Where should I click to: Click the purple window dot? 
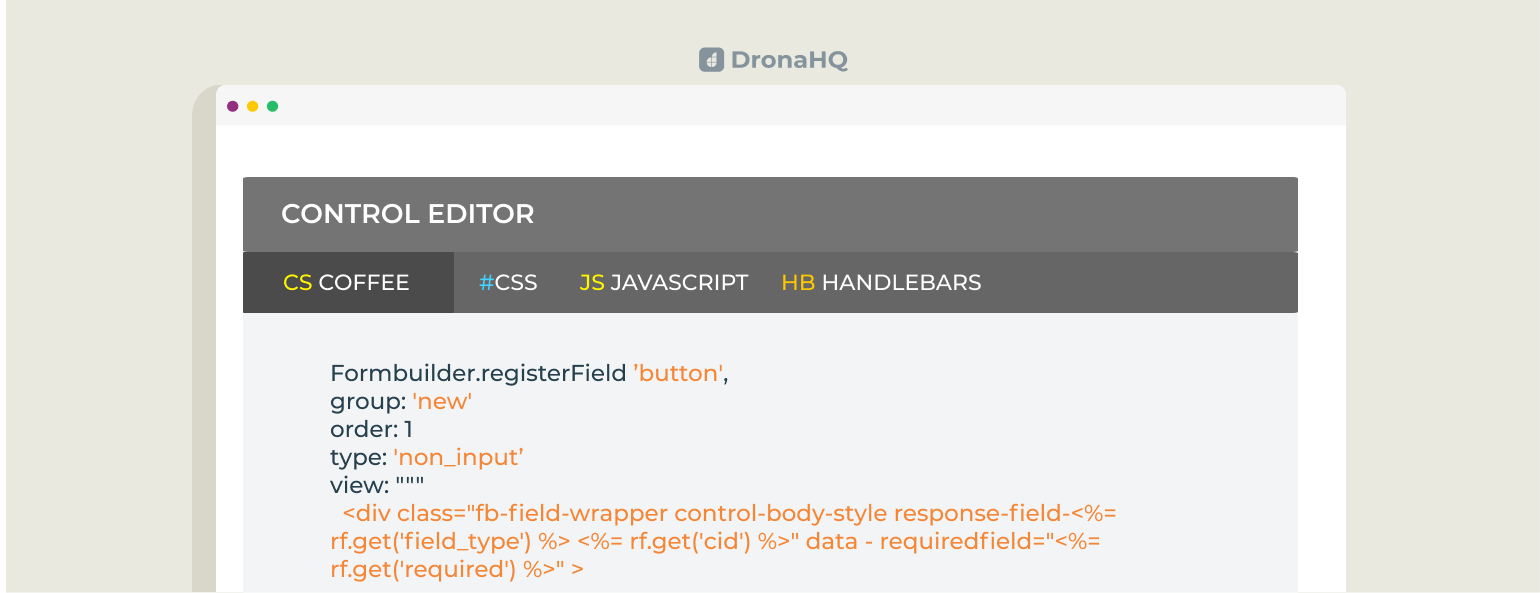[233, 105]
